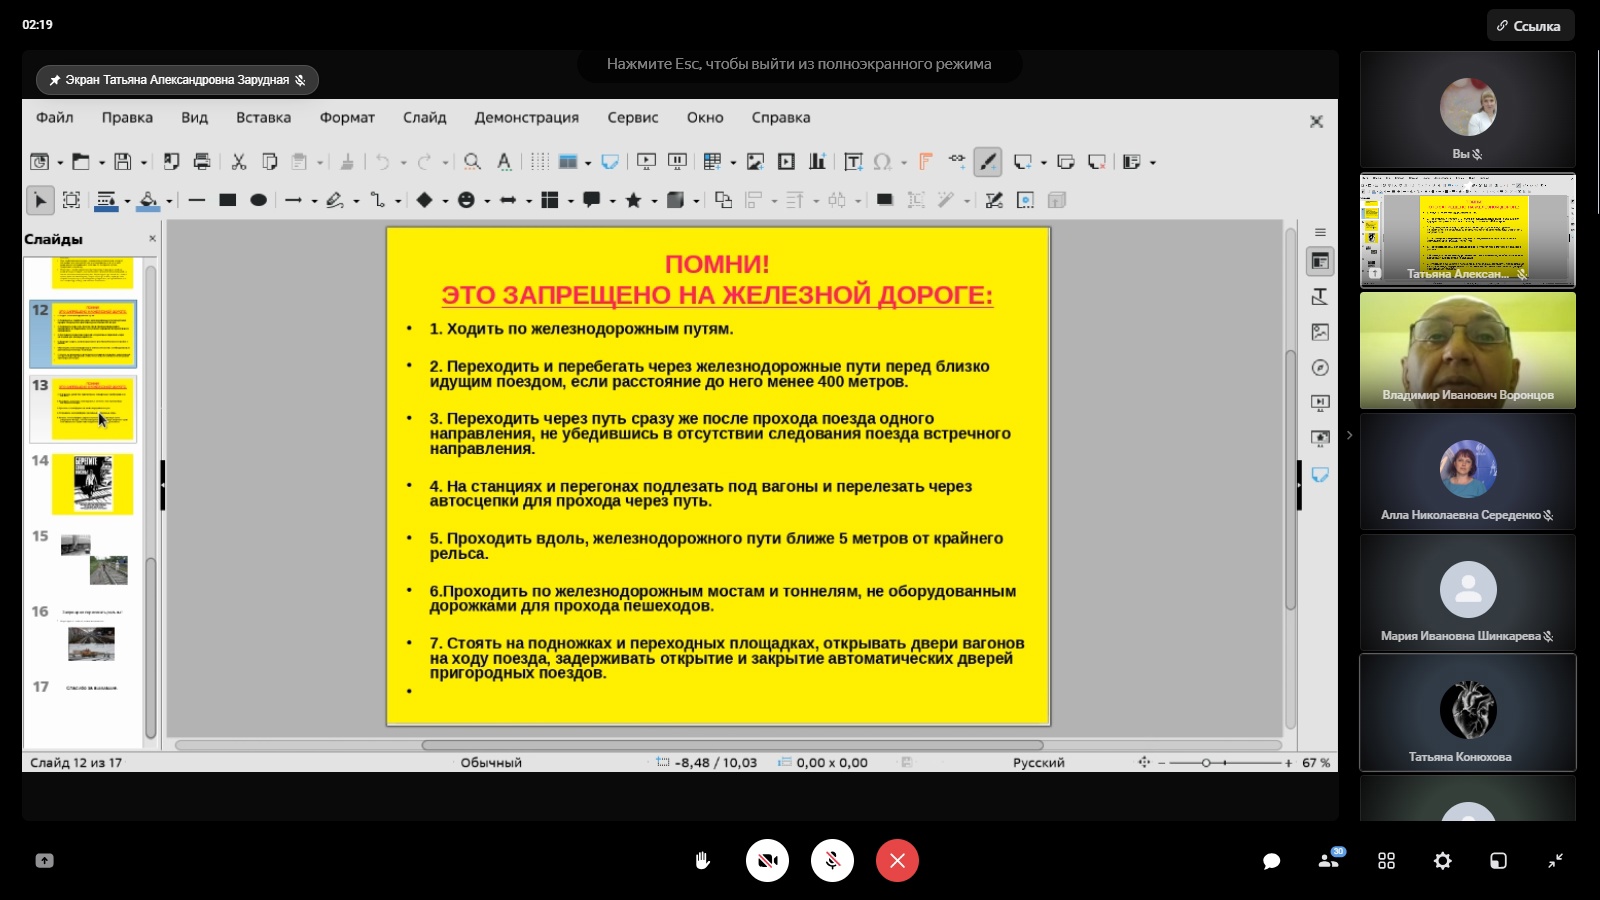Toggle microphone mute in conference controls
The width and height of the screenshot is (1600, 900).
pos(832,860)
